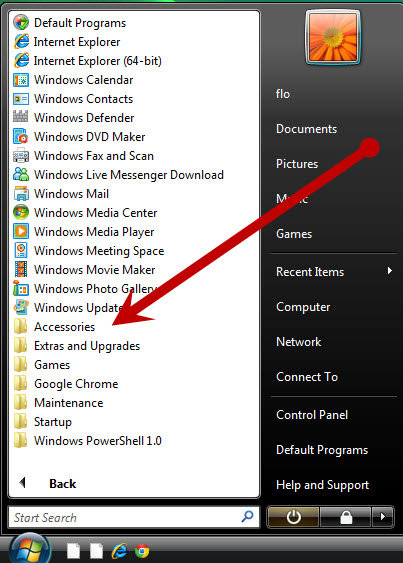This screenshot has width=403, height=563.
Task: Click Windows Media Center label
Action: coord(96,213)
